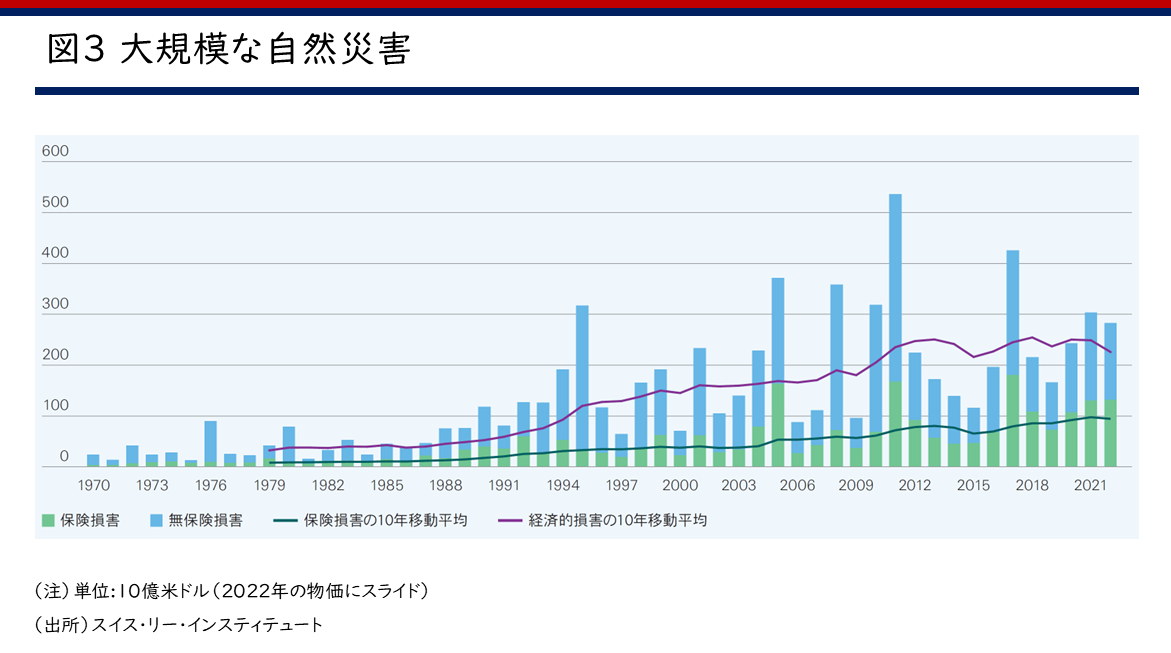Click the 600 y-axis label
Viewport: 1171px width, 653px height.
(55, 152)
